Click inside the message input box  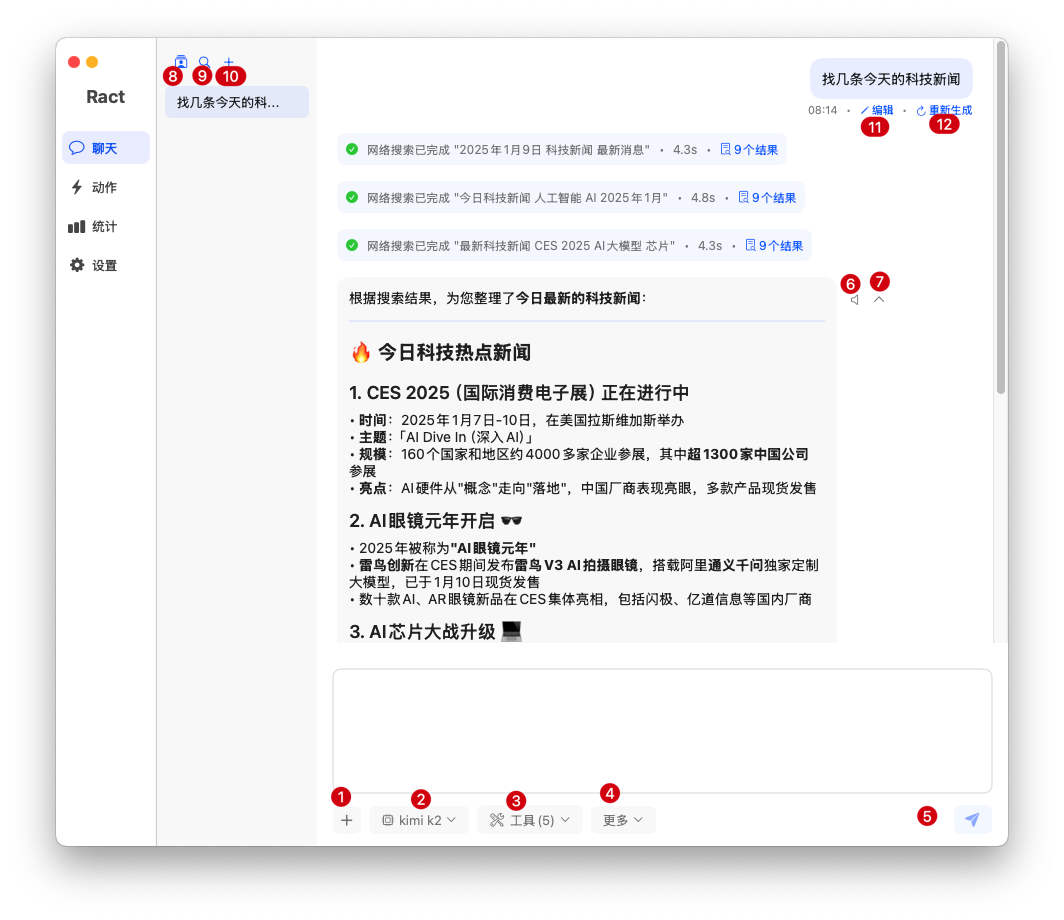(662, 730)
